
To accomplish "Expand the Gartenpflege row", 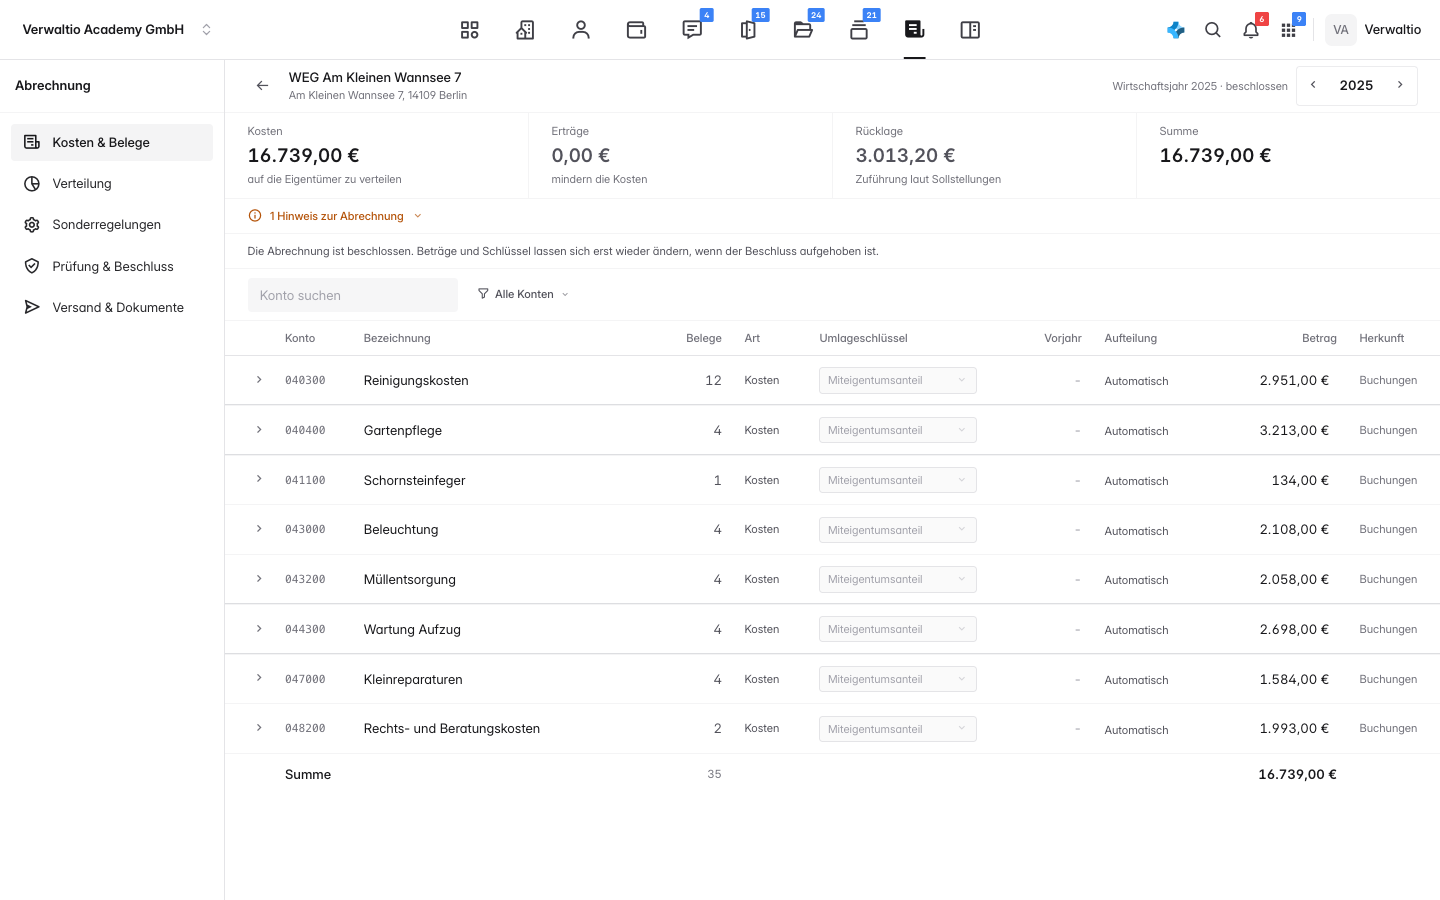I will [x=259, y=430].
